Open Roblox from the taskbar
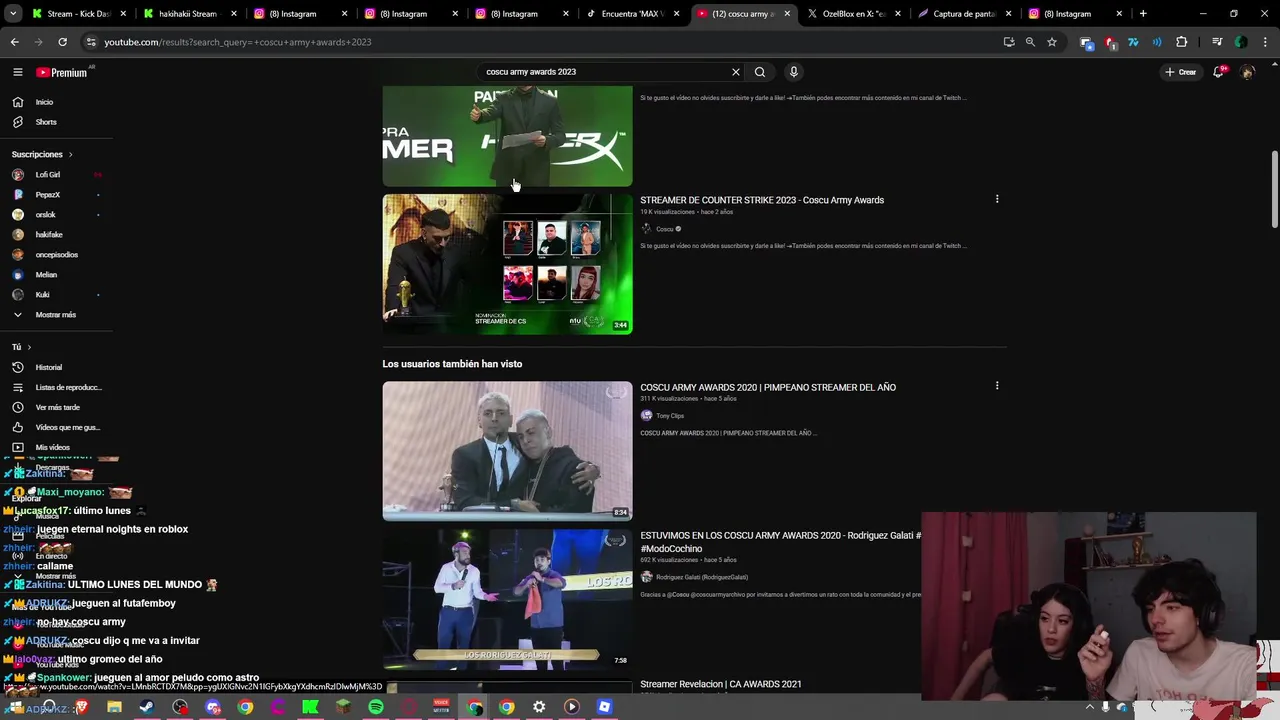Image resolution: width=1280 pixels, height=720 pixels. [604, 707]
